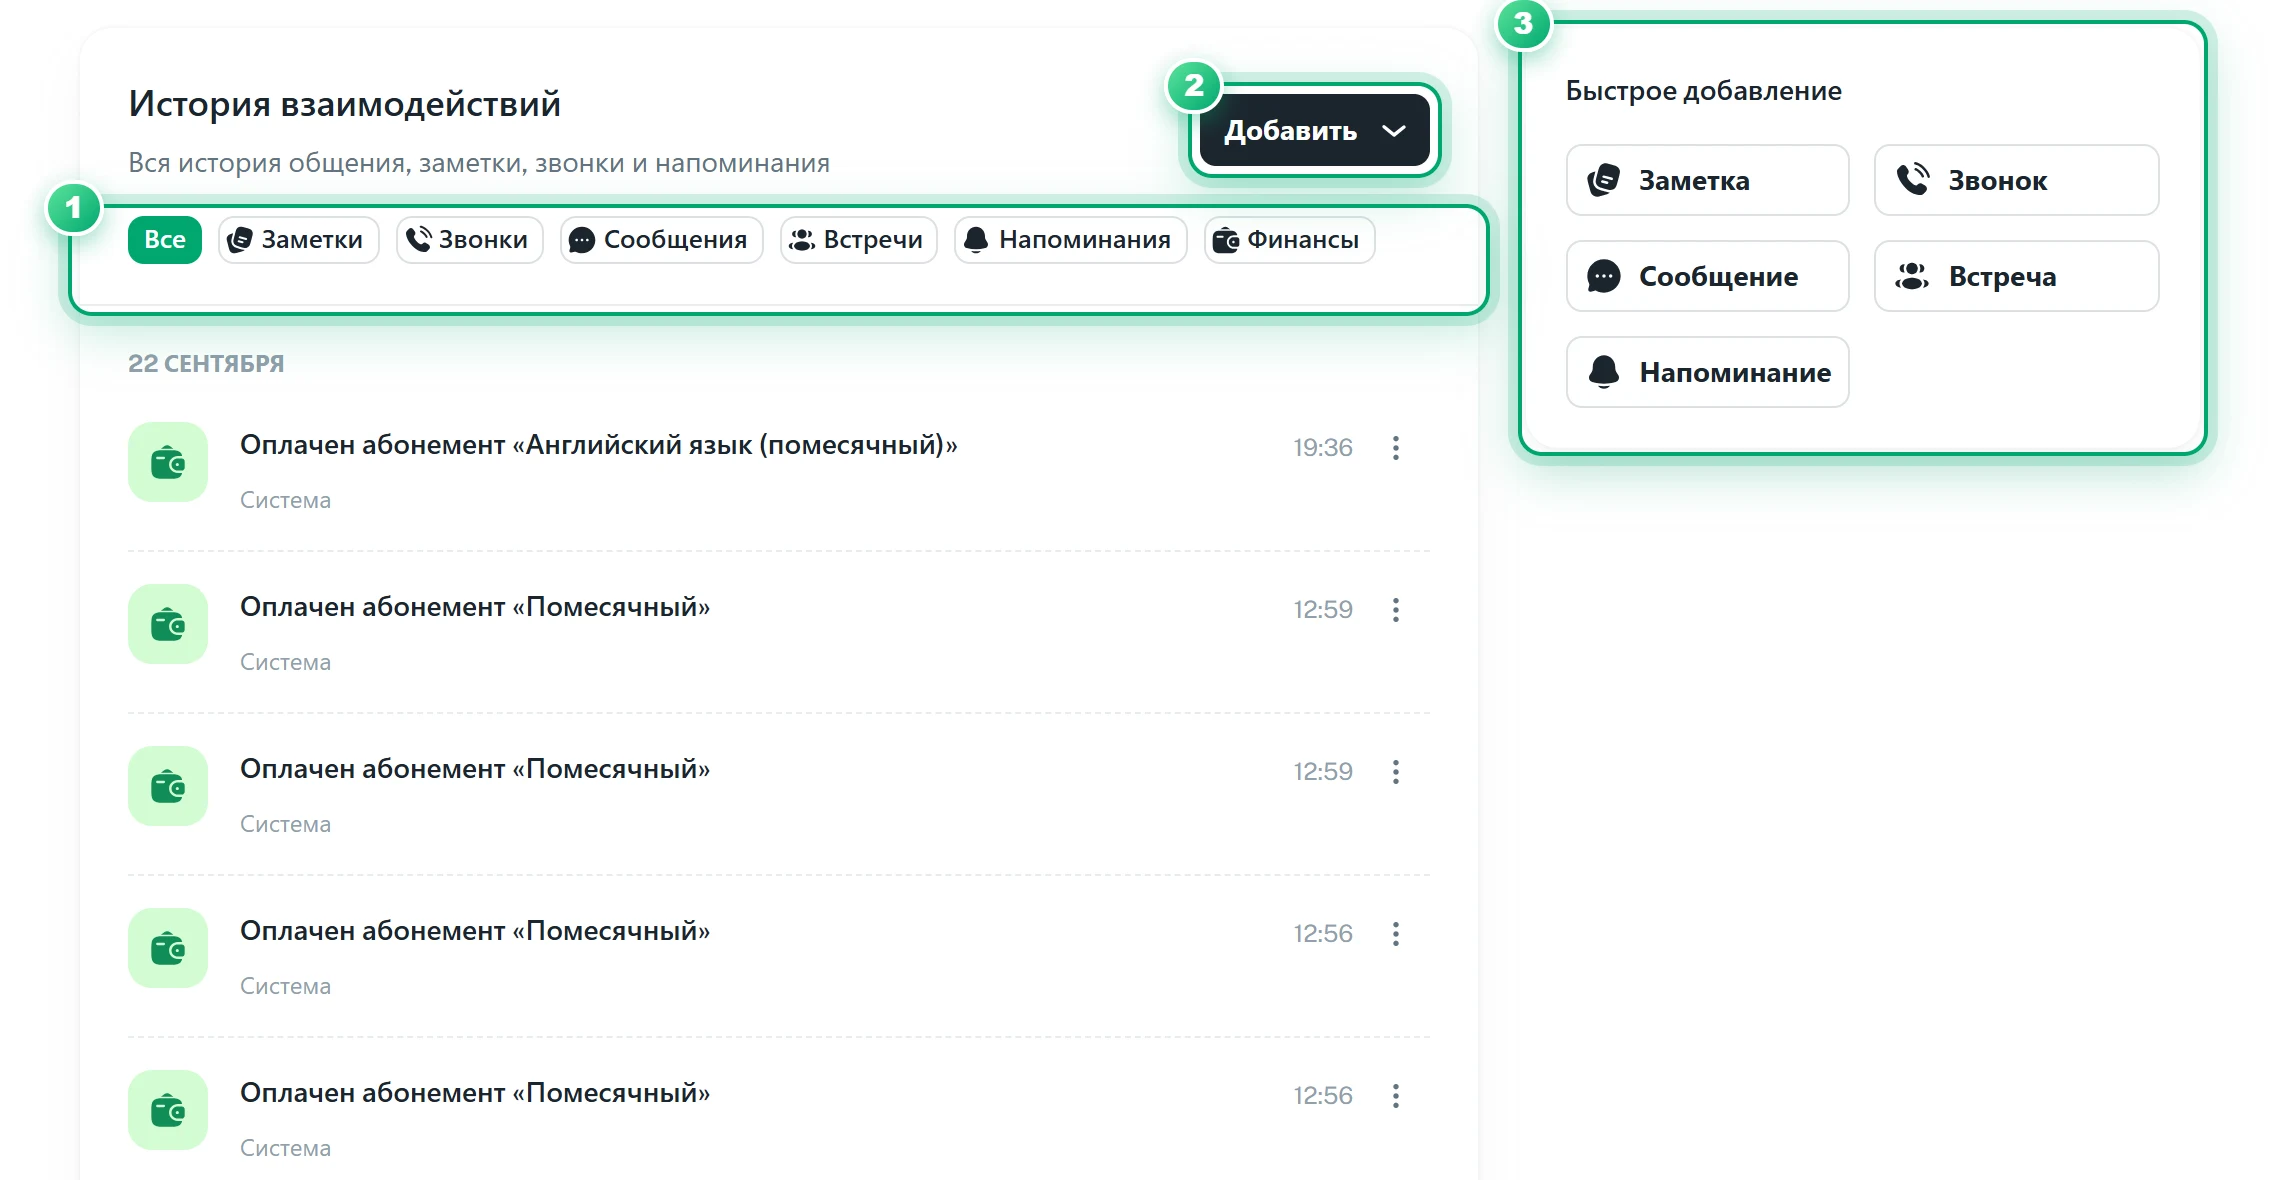Filter history by Заметки
Viewport: 2280px width, 1180px height.
click(298, 240)
